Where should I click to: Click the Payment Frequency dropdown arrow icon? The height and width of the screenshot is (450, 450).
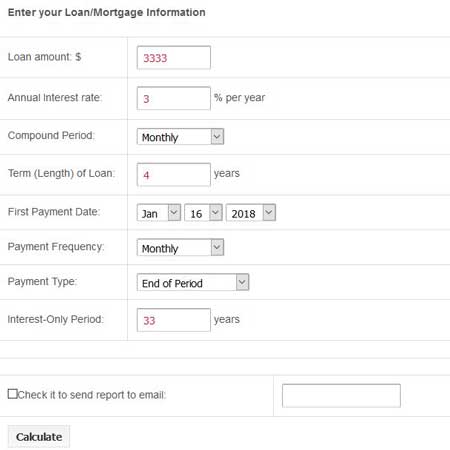(217, 248)
